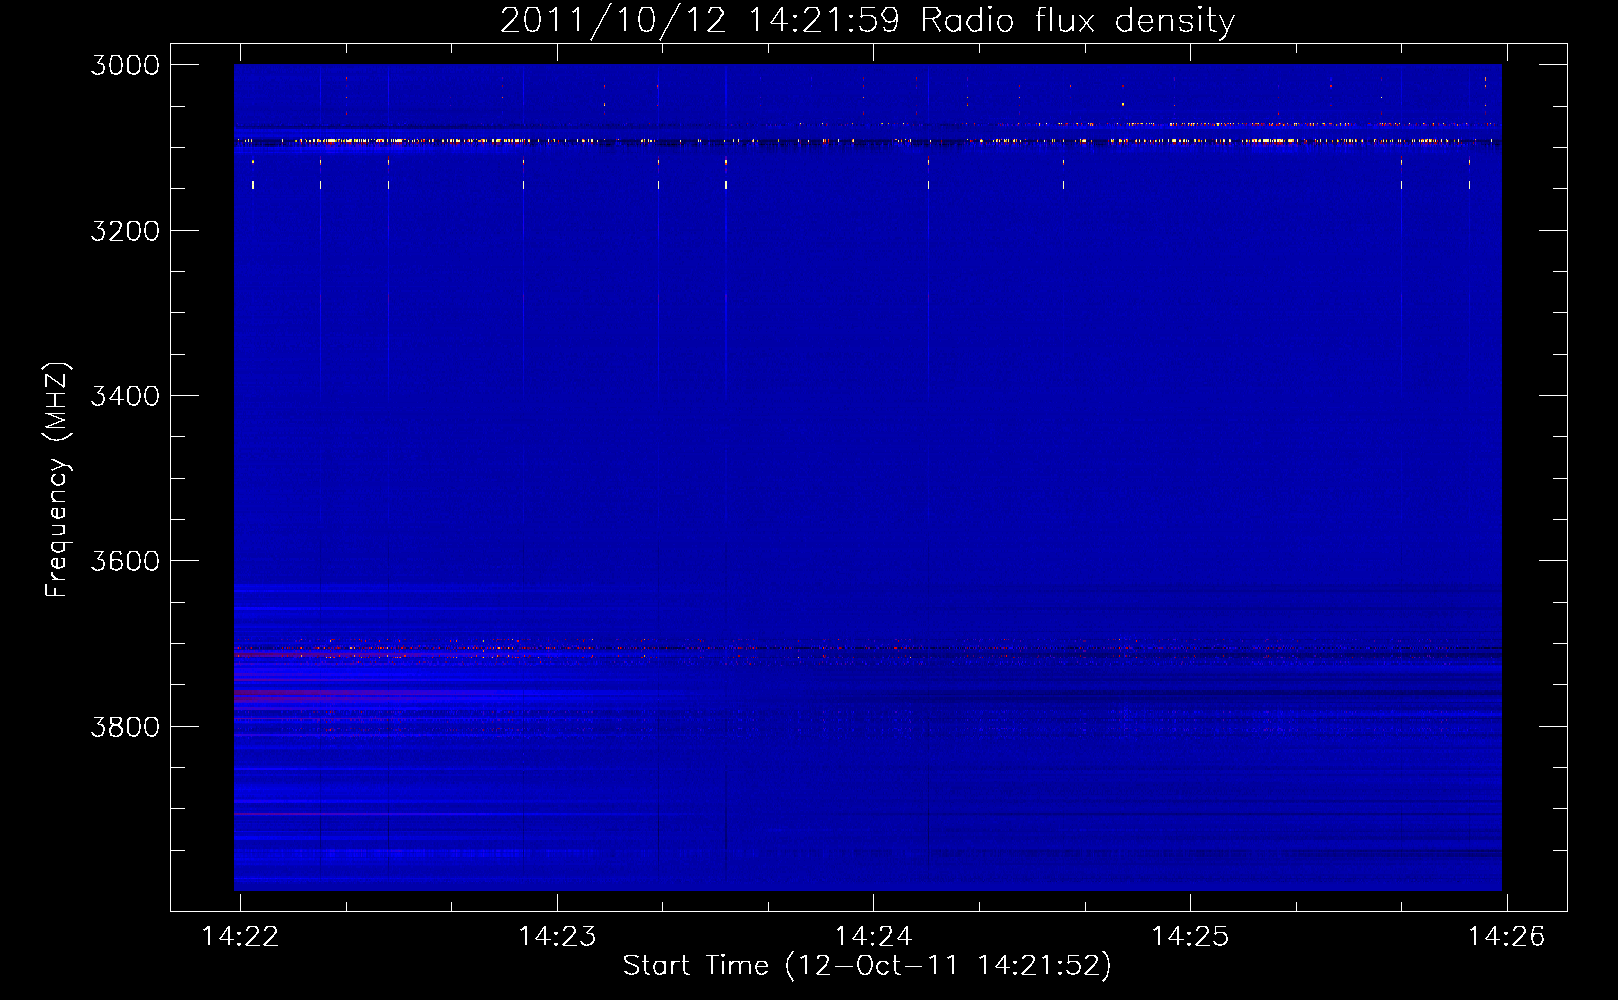
Task: Click the 3800 frequency tick label
Action: point(125,726)
